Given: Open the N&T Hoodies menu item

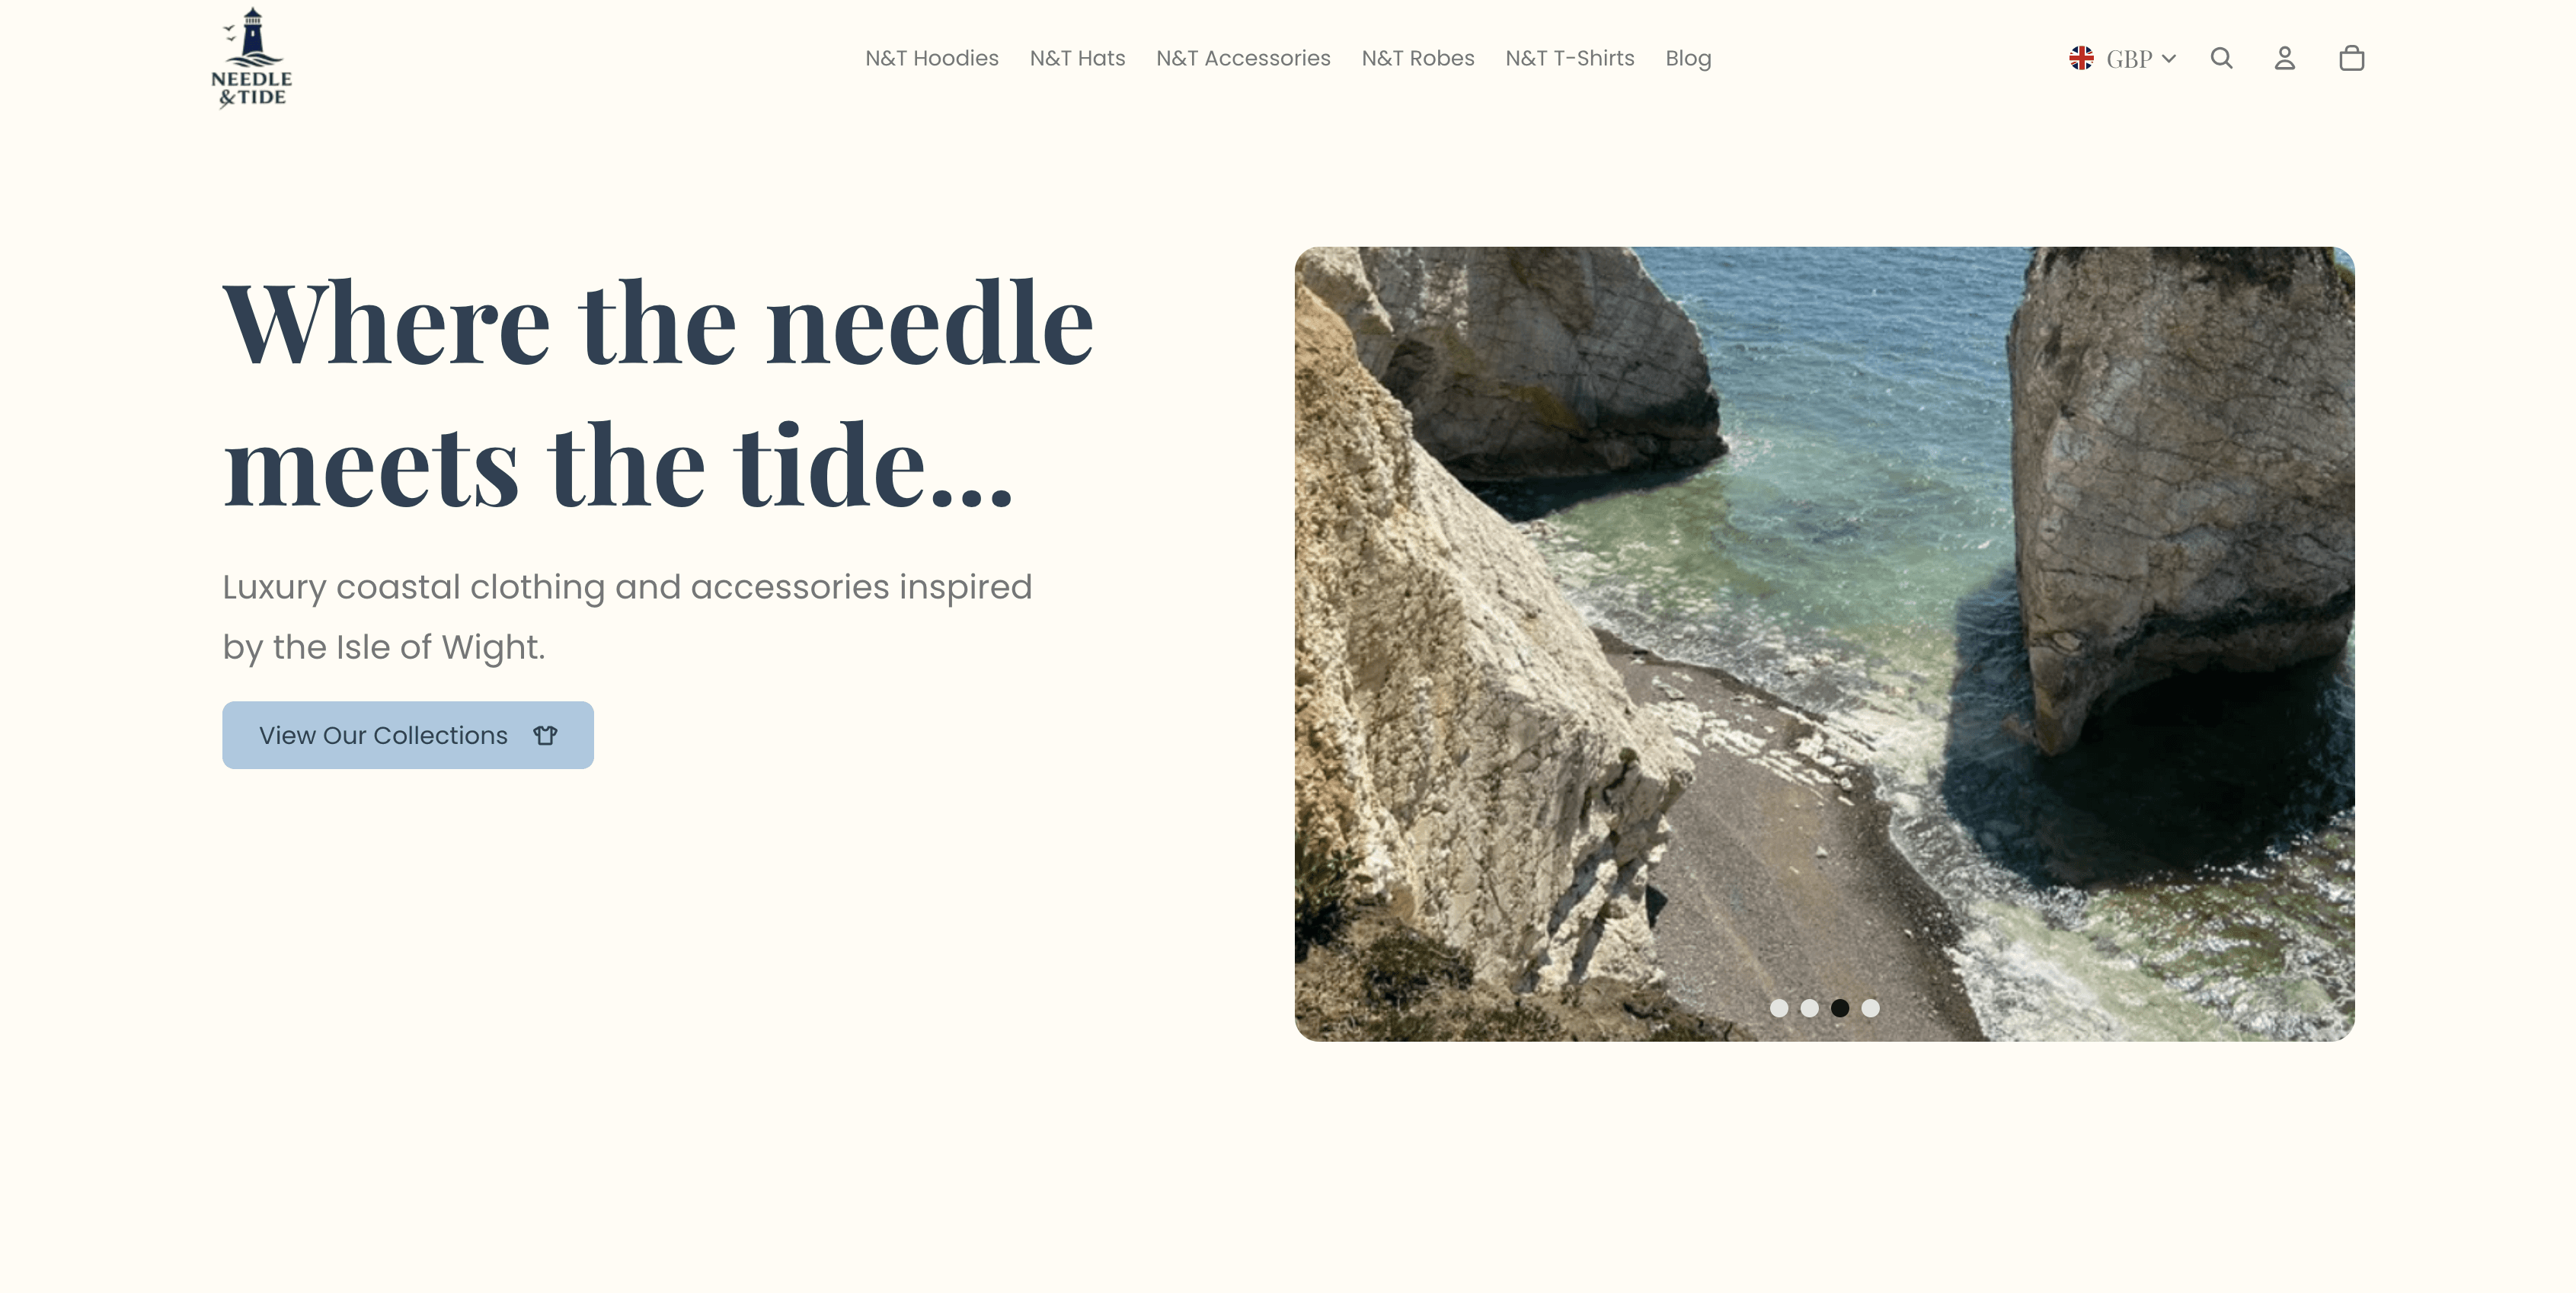Looking at the screenshot, I should pyautogui.click(x=932, y=58).
